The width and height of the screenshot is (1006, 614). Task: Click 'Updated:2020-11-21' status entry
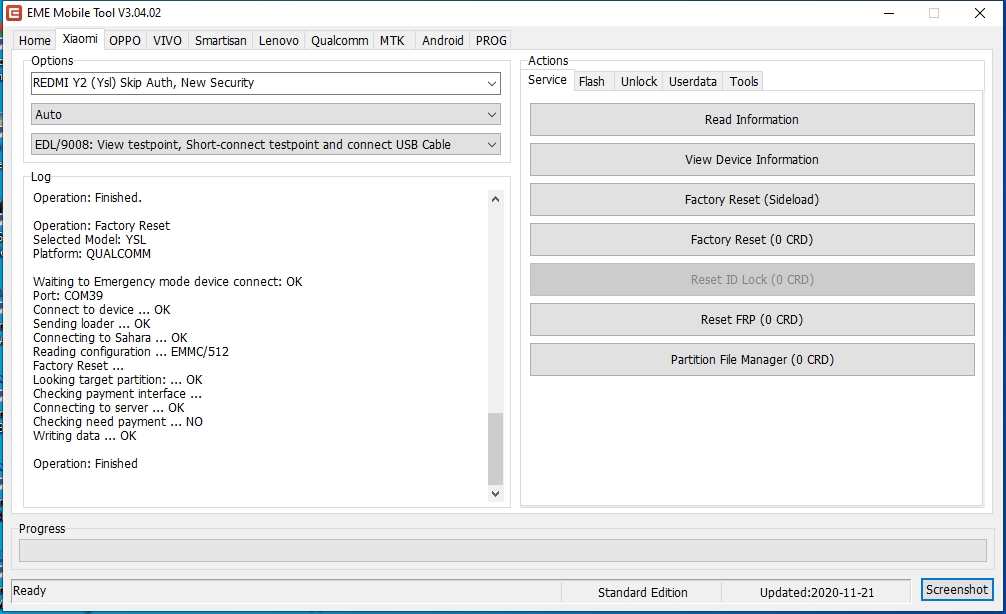(817, 593)
